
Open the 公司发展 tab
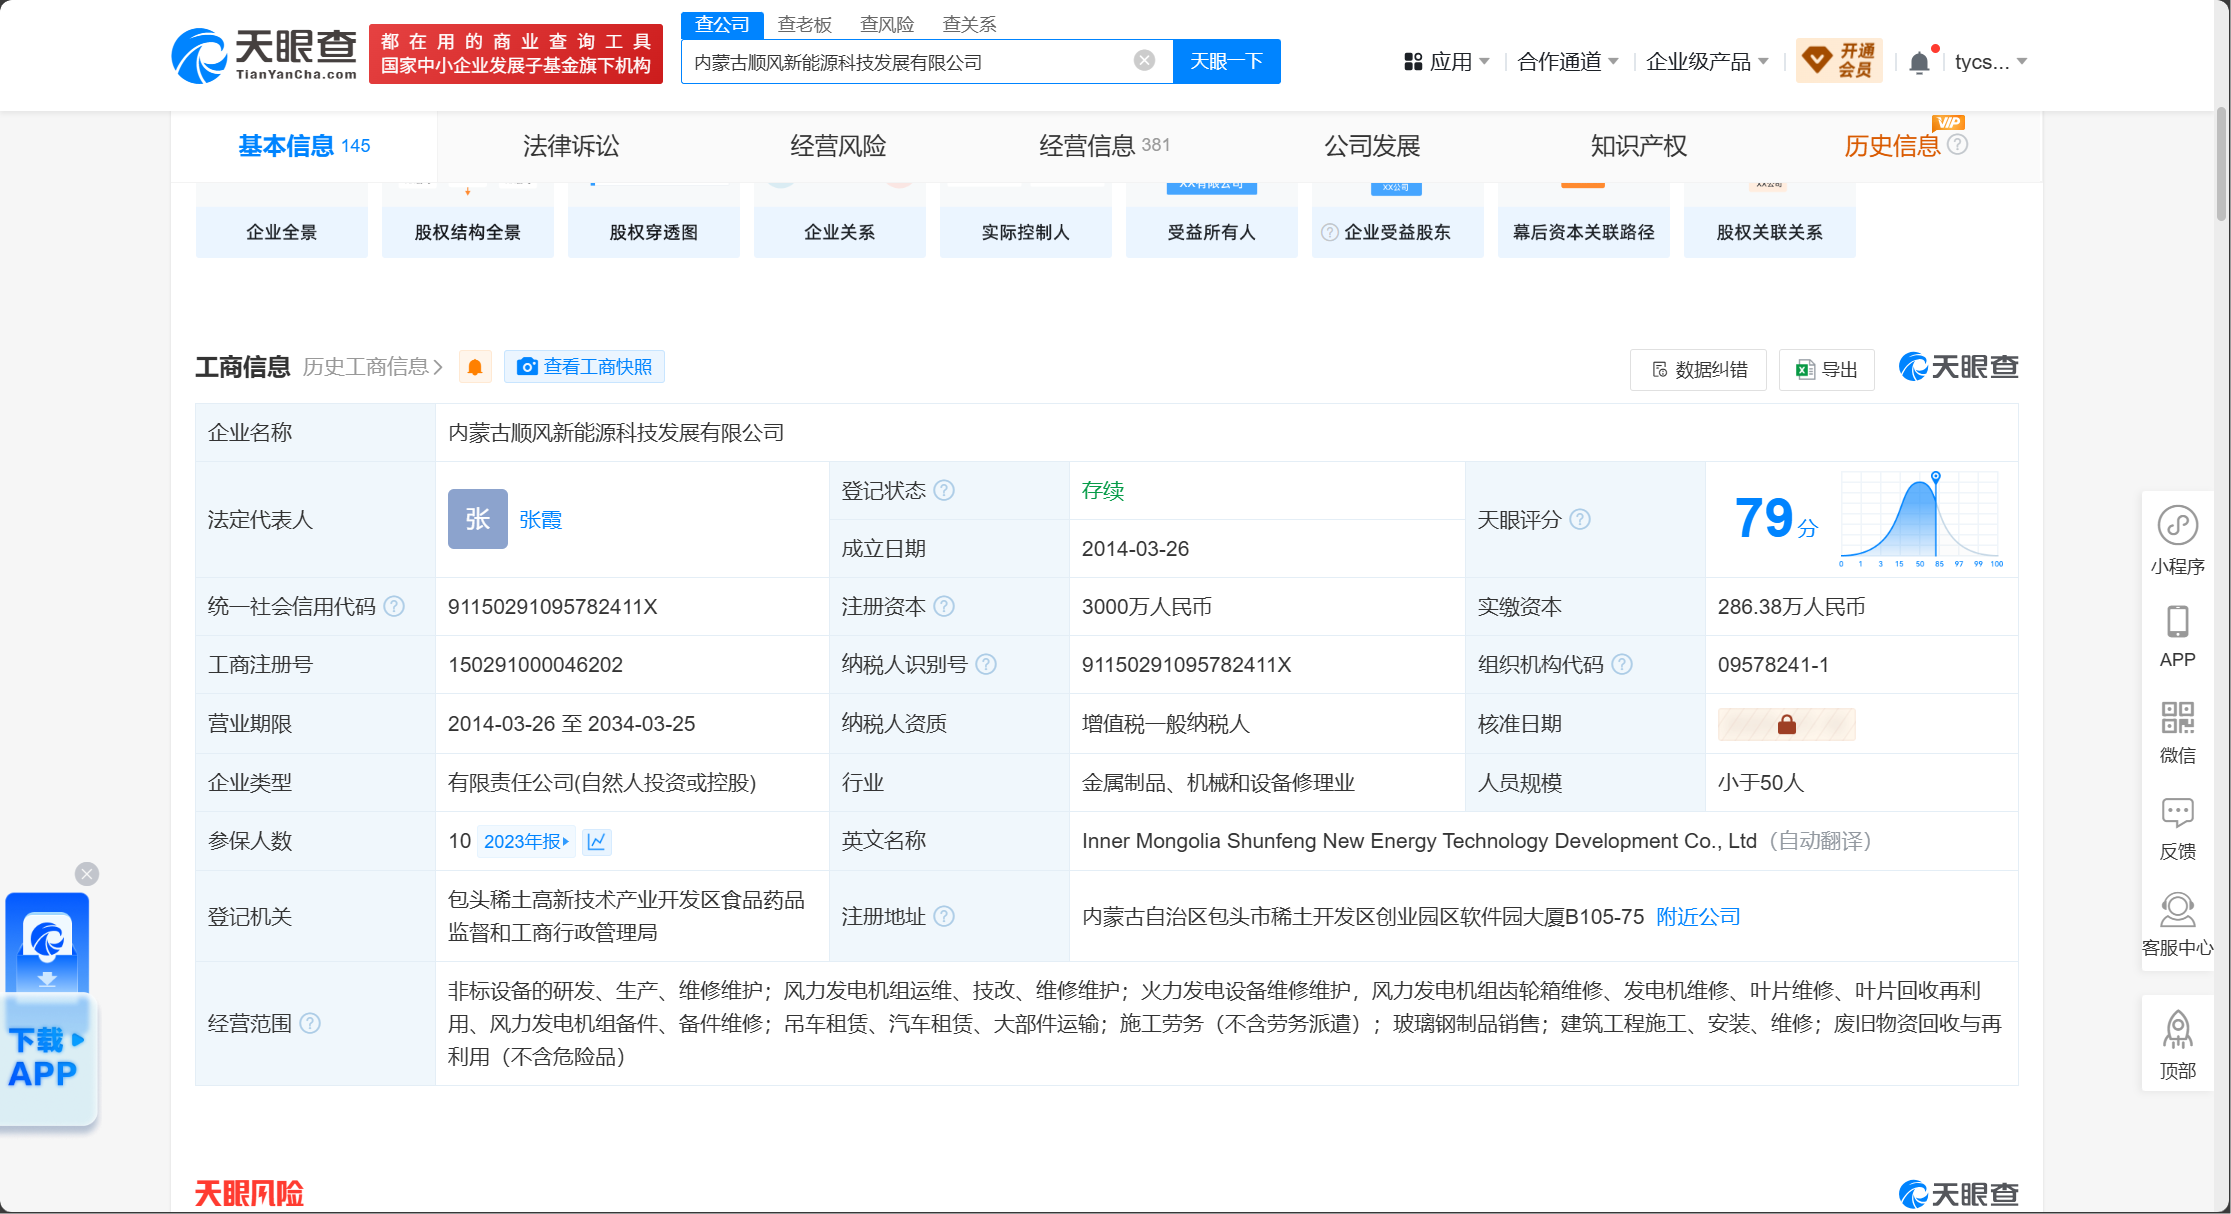point(1372,146)
